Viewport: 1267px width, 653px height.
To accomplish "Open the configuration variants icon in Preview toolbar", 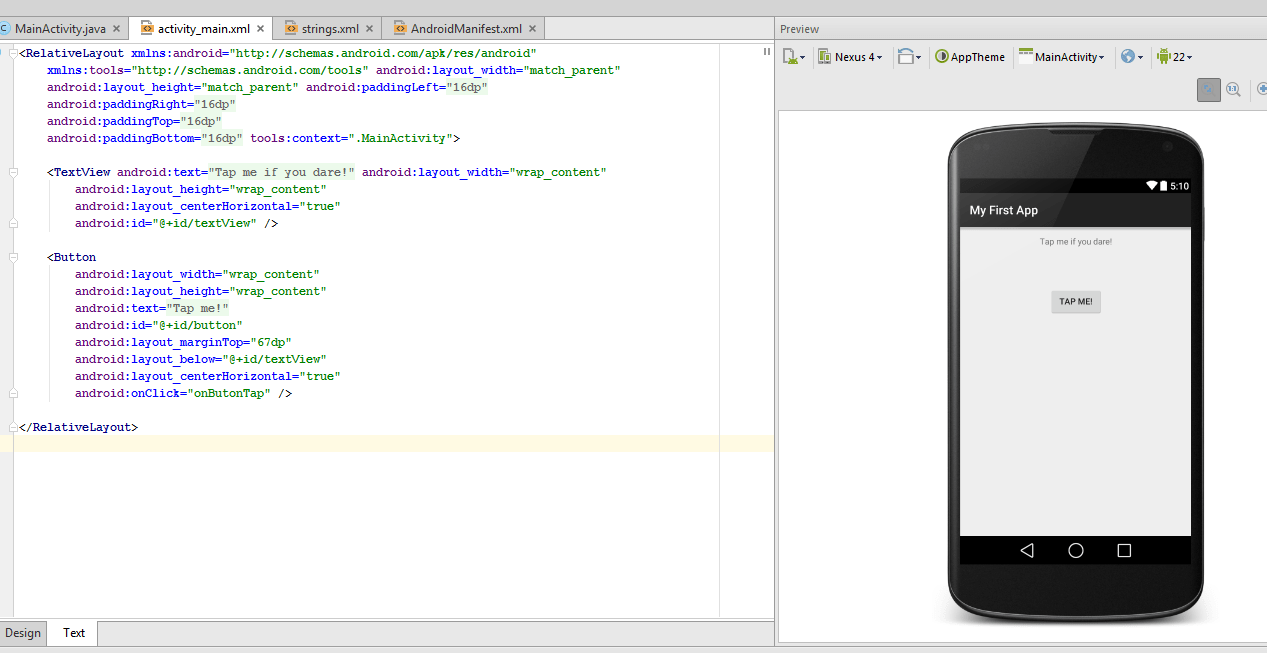I will coord(791,56).
